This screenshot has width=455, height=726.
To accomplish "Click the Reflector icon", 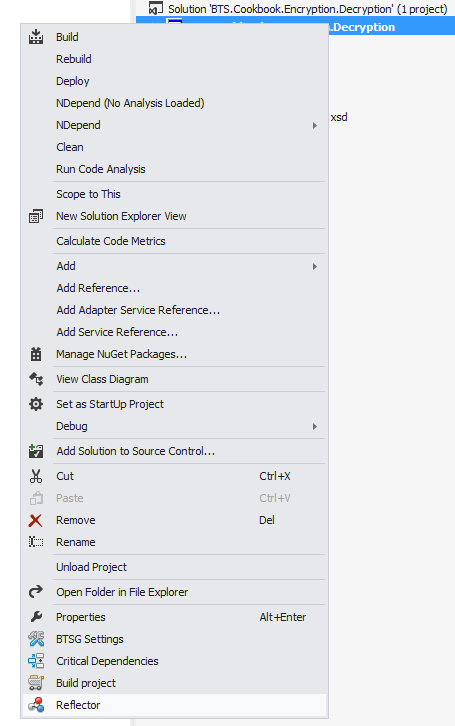I will [36, 705].
